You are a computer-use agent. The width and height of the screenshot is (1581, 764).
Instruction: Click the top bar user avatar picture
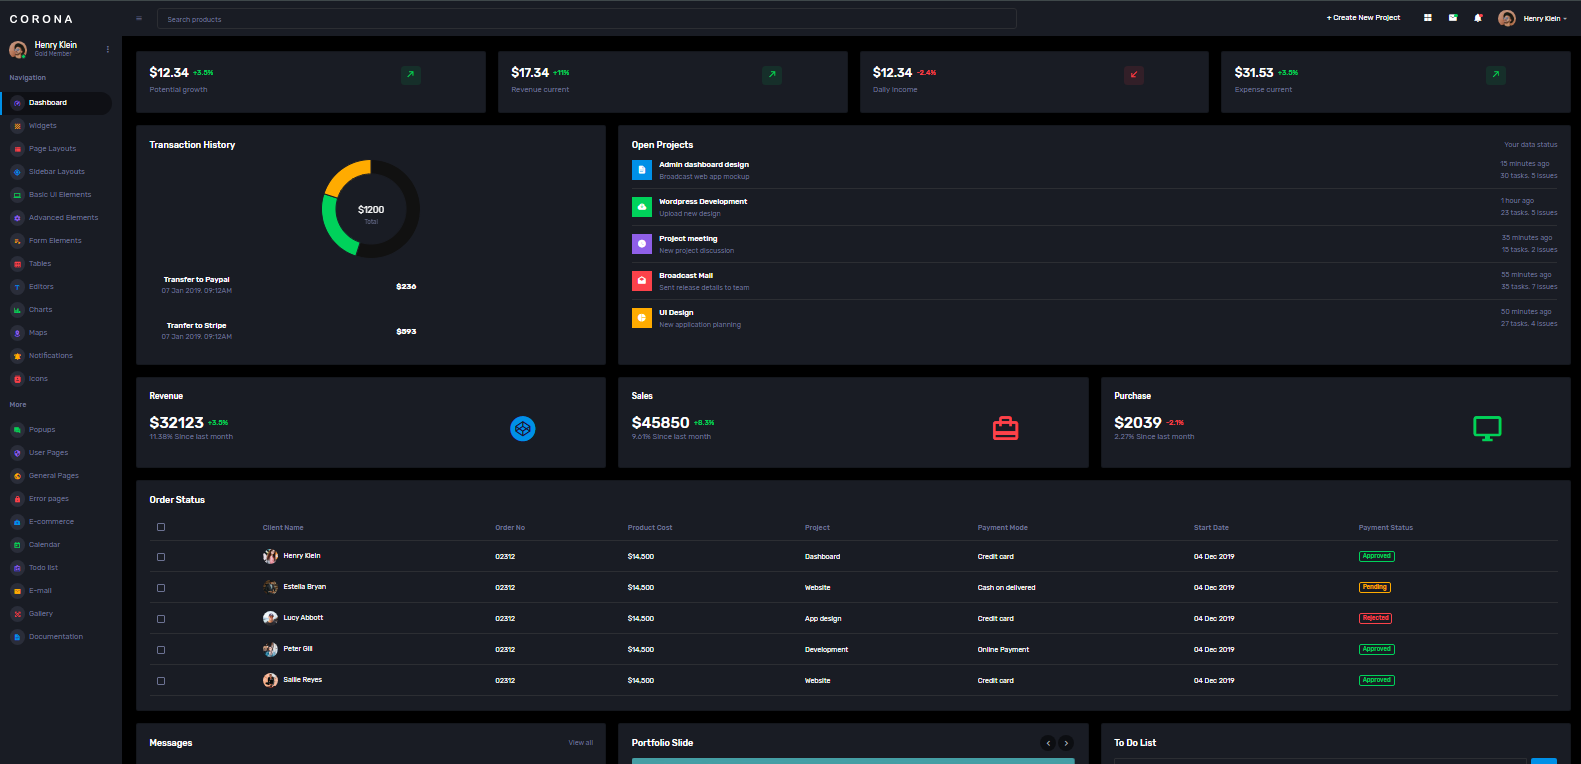point(1507,18)
